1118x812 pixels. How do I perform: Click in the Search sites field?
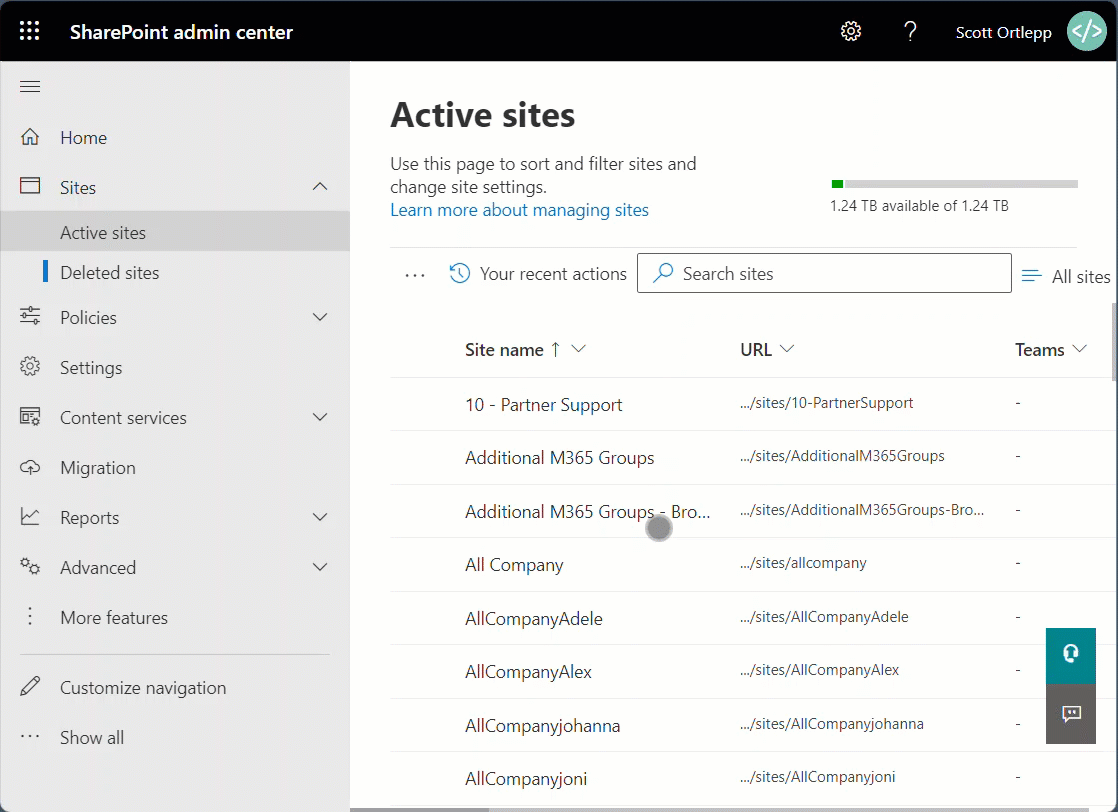coord(824,273)
